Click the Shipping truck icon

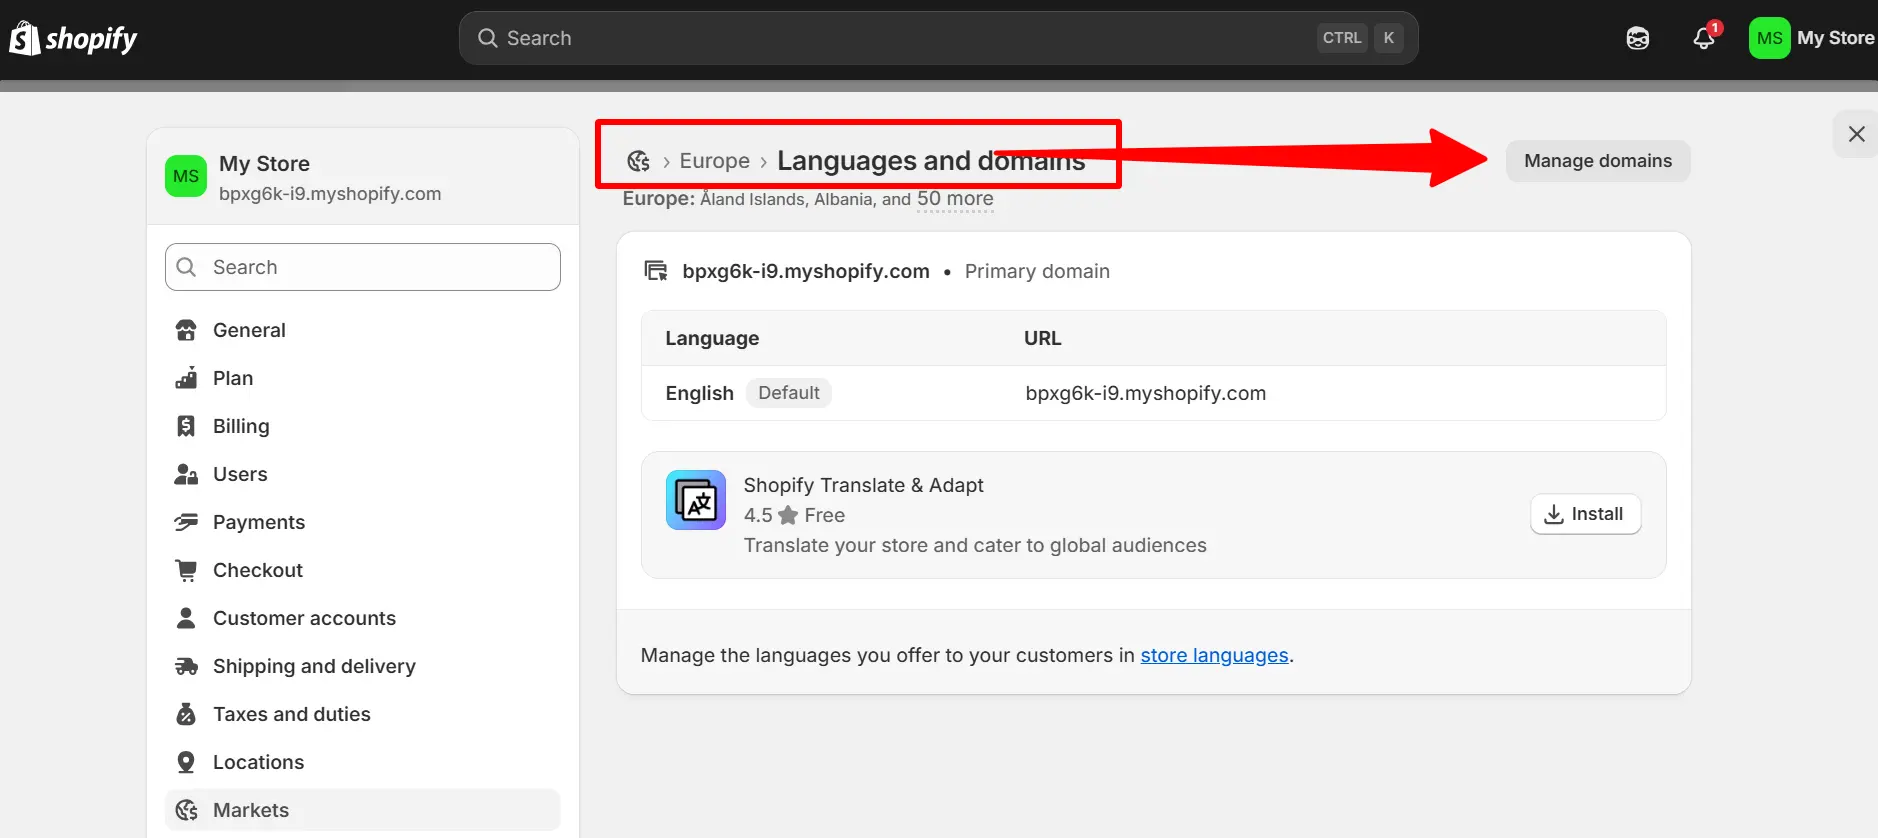186,666
